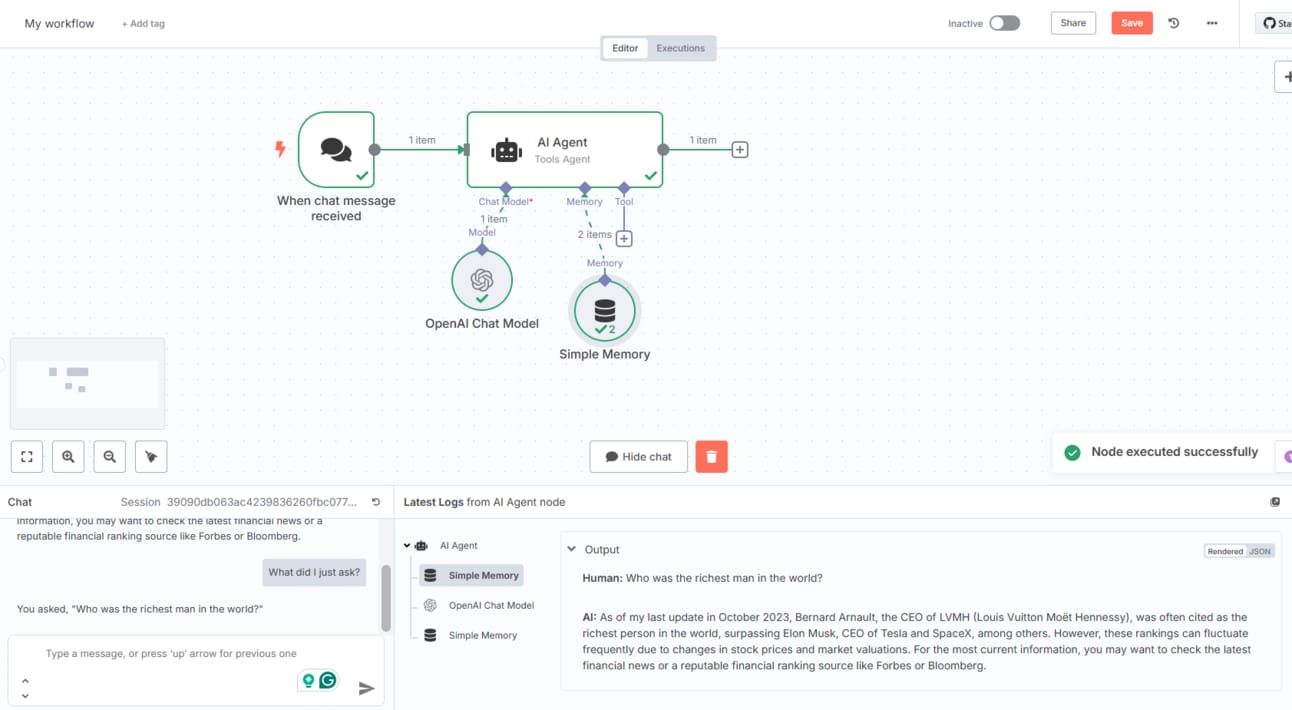Click next message down arrow
This screenshot has height=710, width=1292.
25,695
